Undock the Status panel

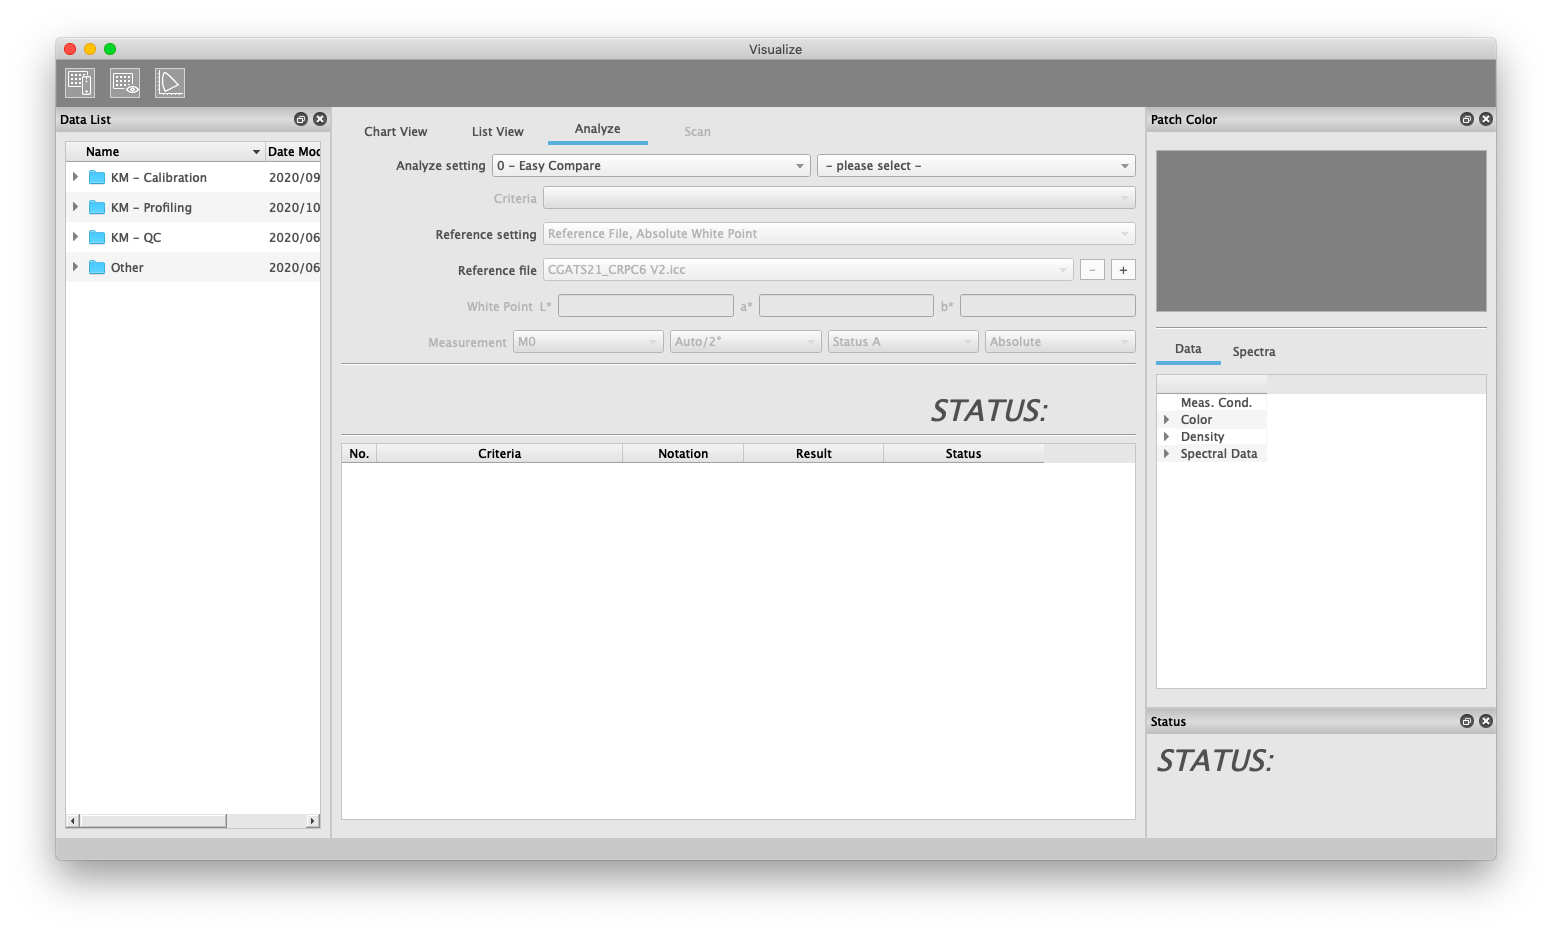click(1466, 721)
